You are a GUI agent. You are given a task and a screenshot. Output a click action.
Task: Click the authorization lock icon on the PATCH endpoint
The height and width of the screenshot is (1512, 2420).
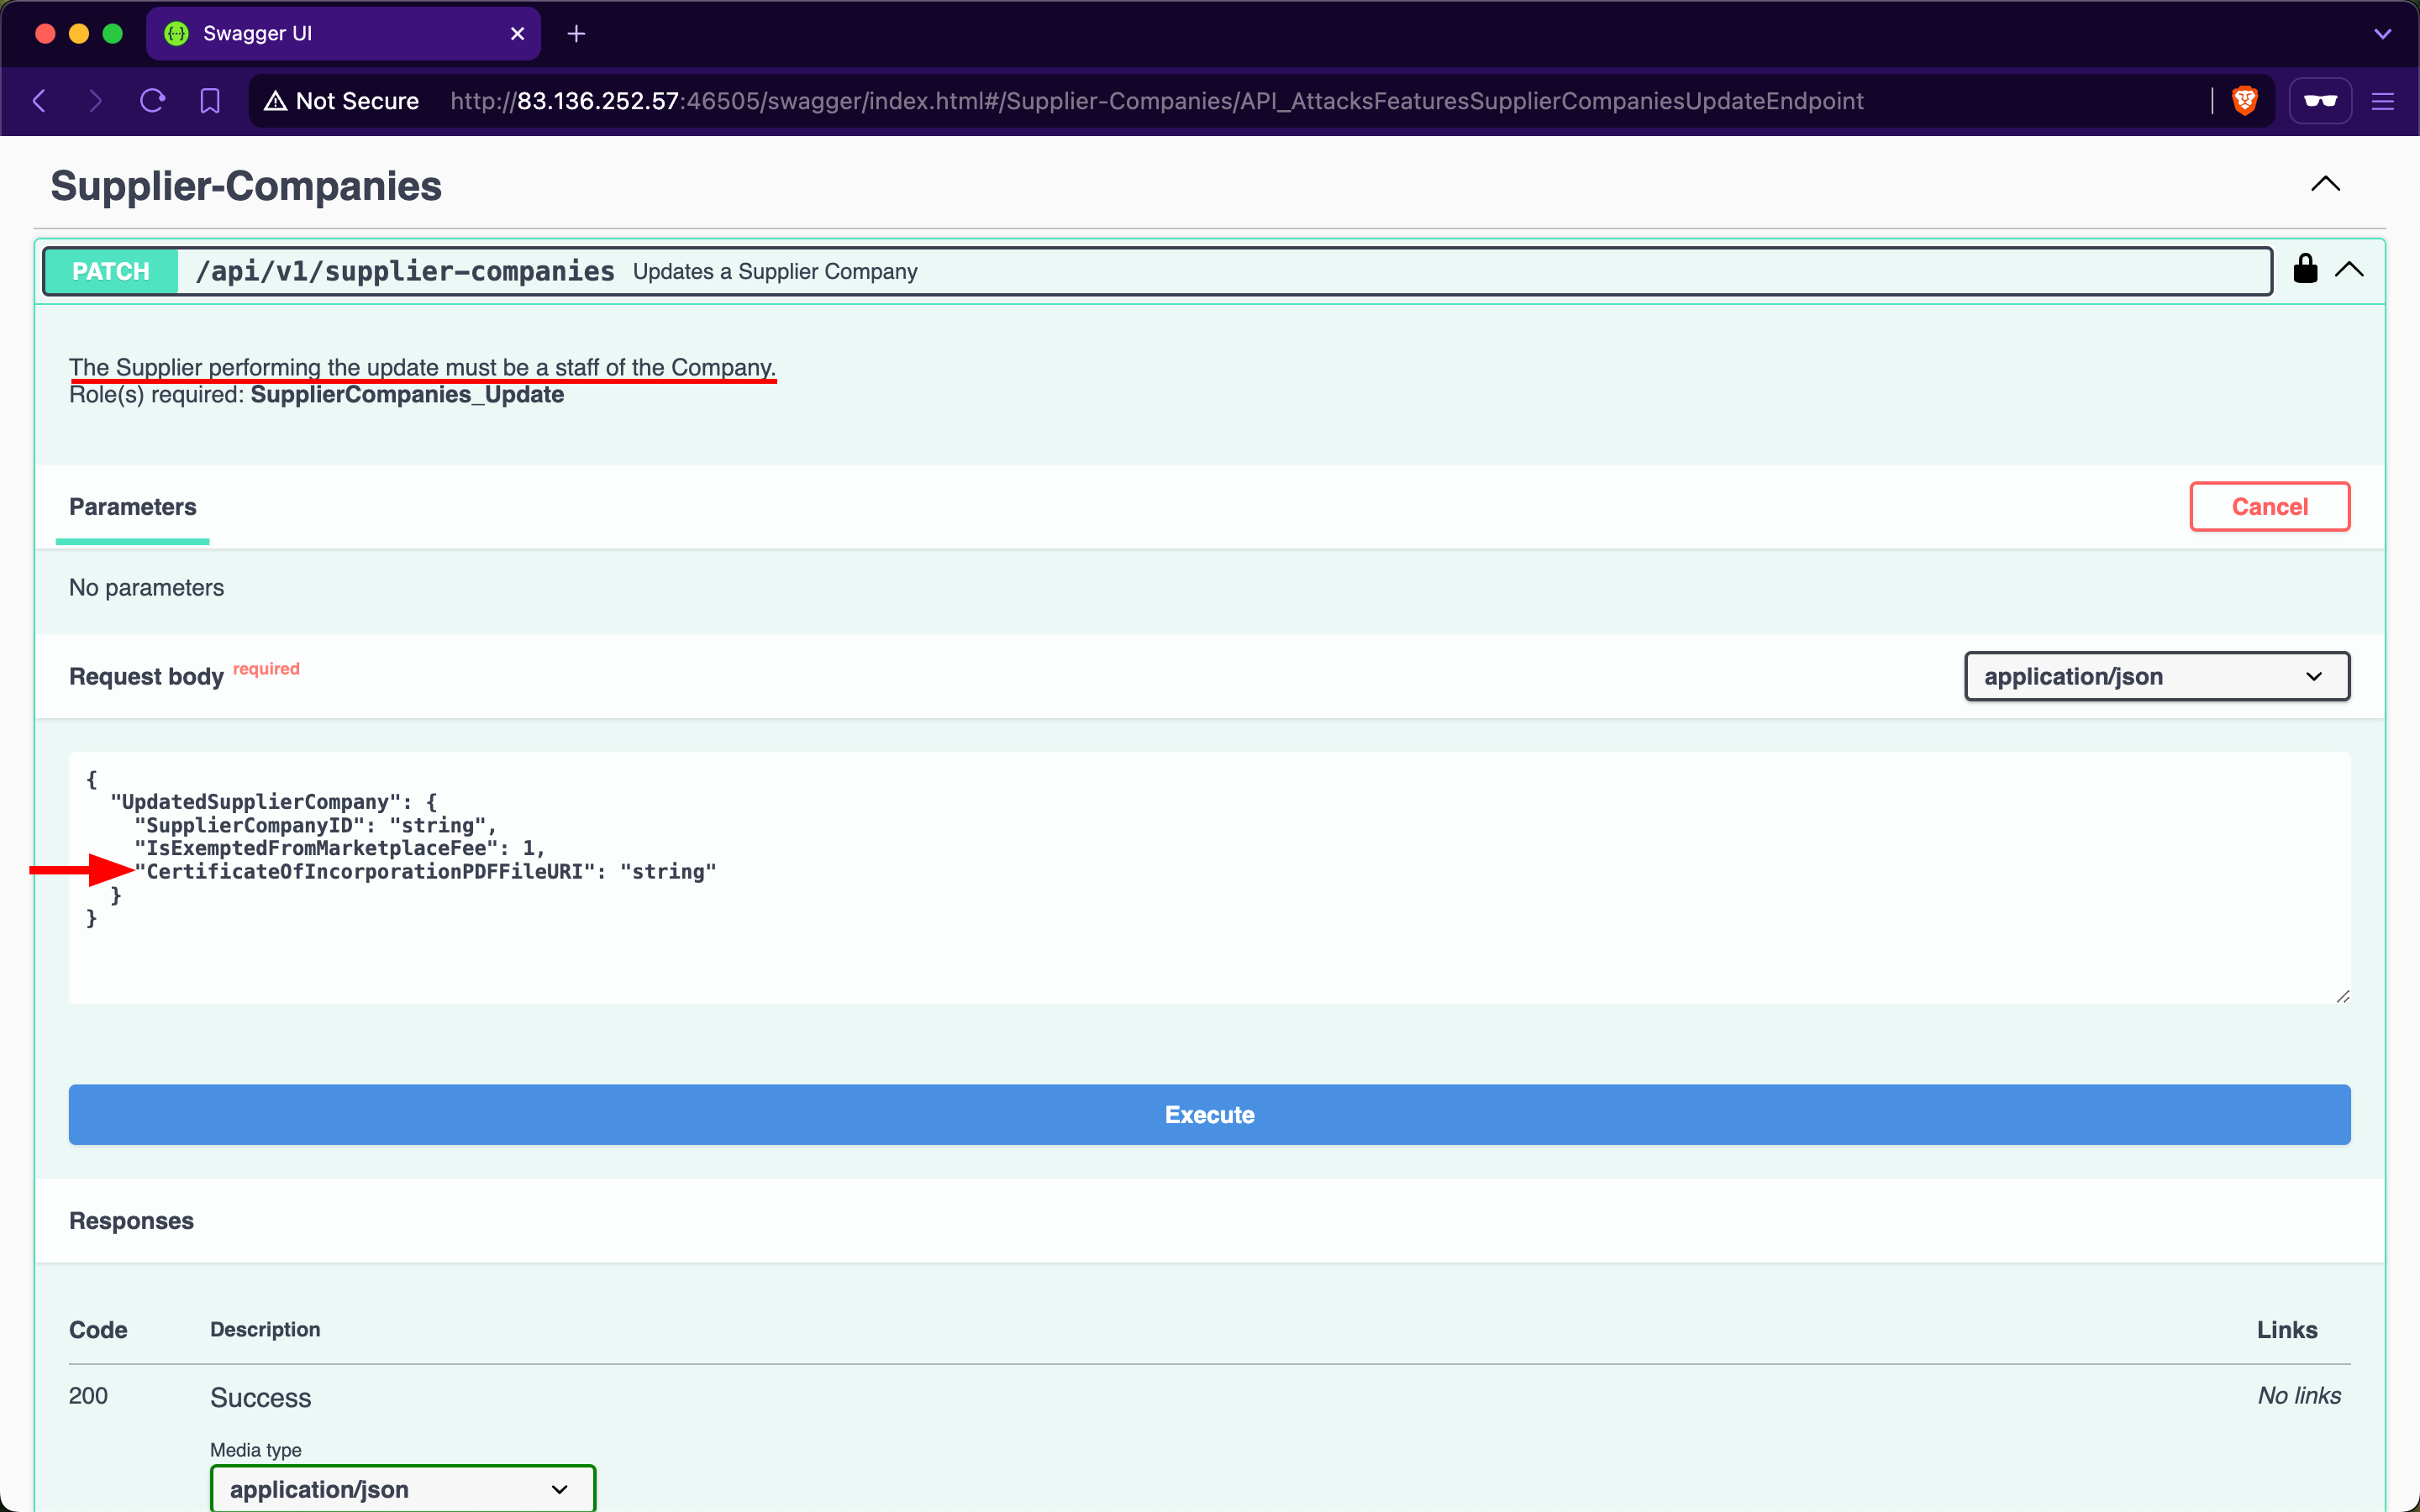(x=2305, y=269)
